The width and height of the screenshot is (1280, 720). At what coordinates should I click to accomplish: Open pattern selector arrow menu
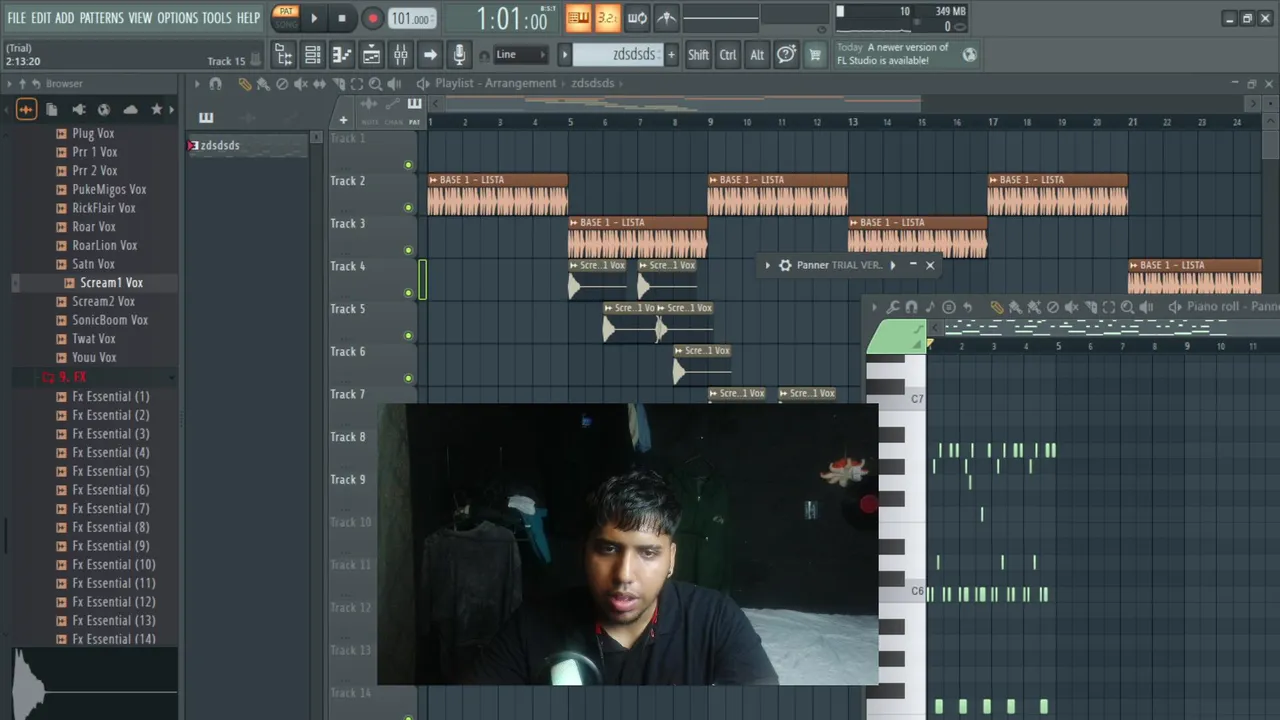pyautogui.click(x=564, y=55)
